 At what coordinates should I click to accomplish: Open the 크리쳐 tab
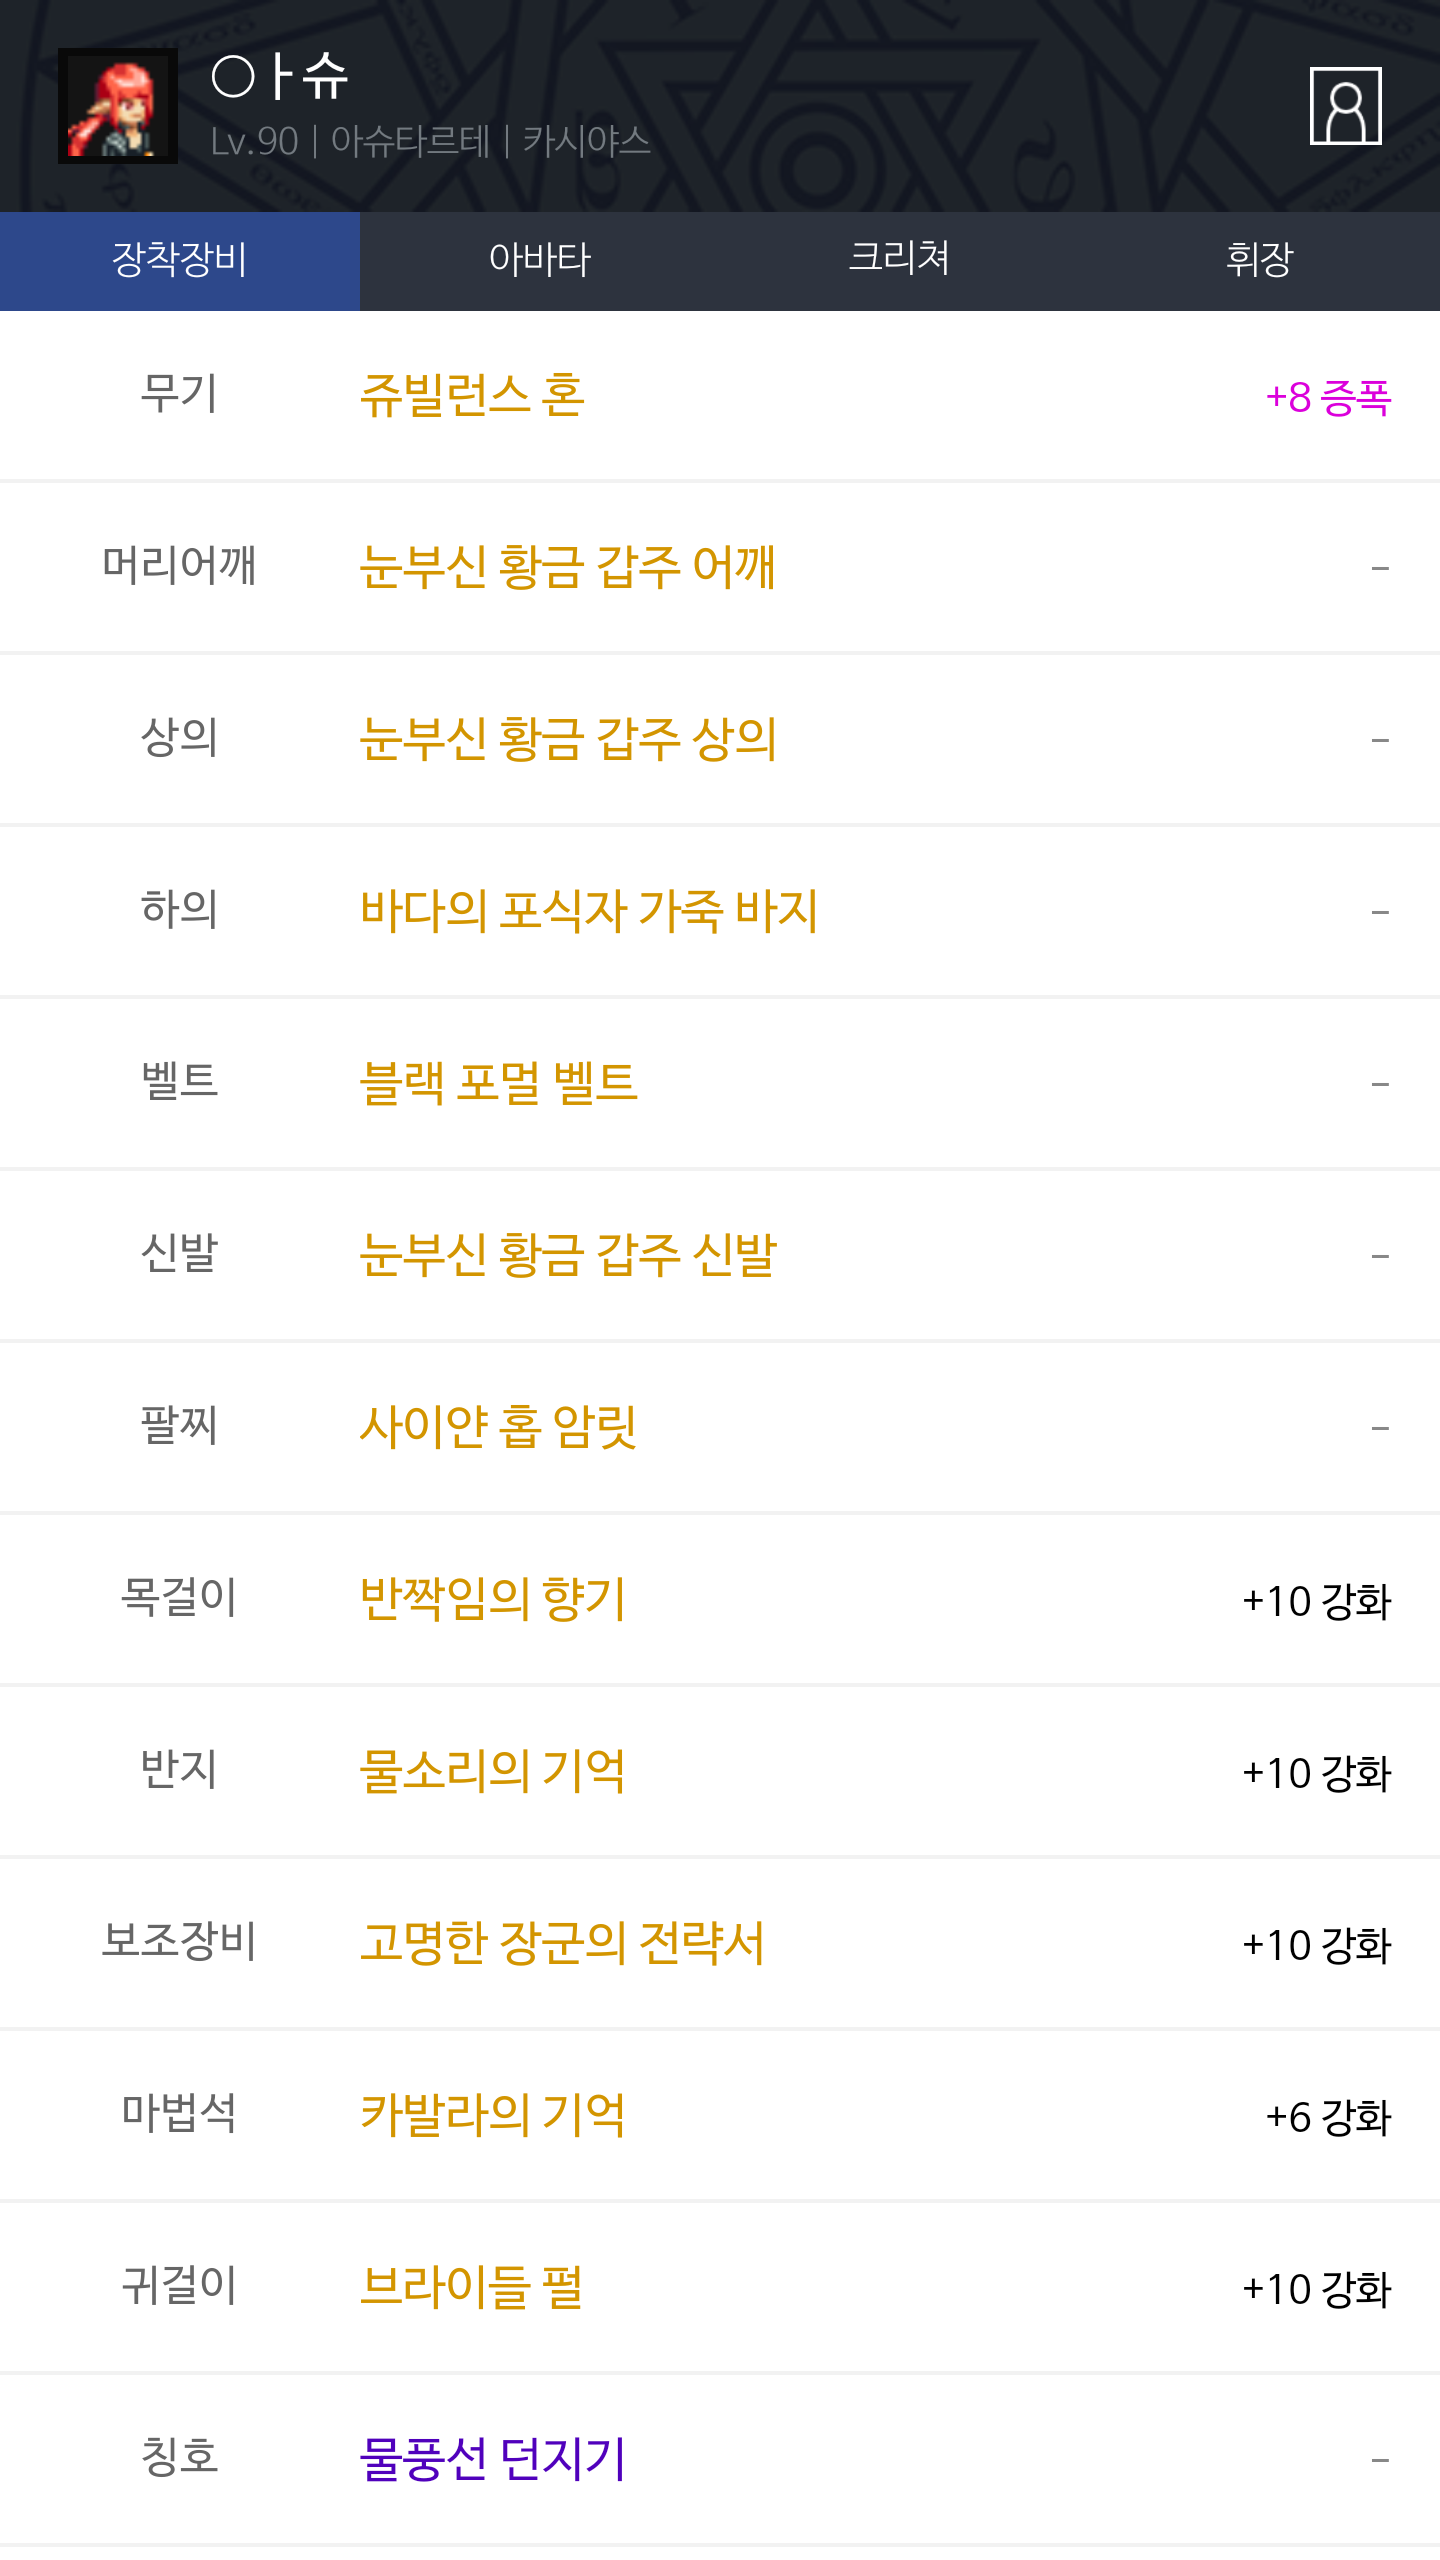pos(899,260)
